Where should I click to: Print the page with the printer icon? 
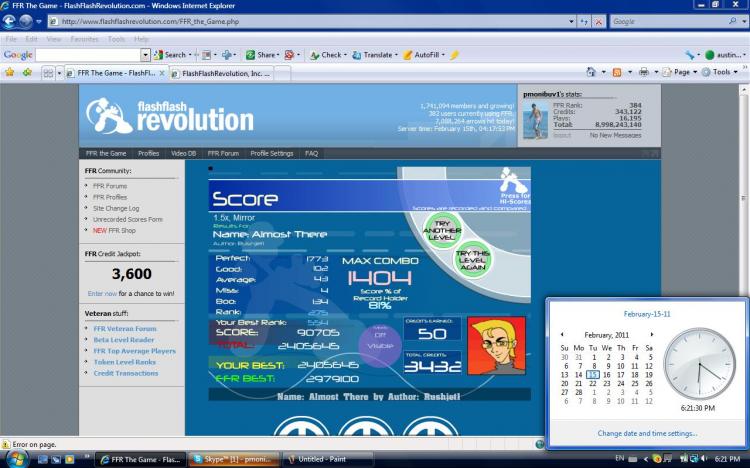644,72
